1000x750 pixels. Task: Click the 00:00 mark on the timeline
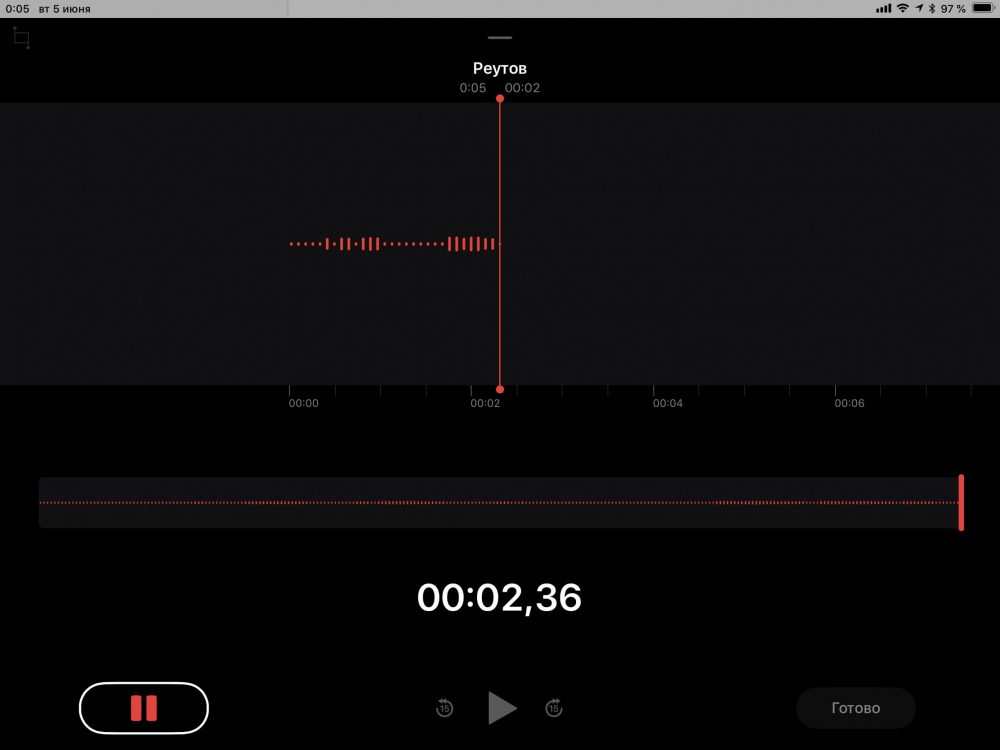(303, 403)
